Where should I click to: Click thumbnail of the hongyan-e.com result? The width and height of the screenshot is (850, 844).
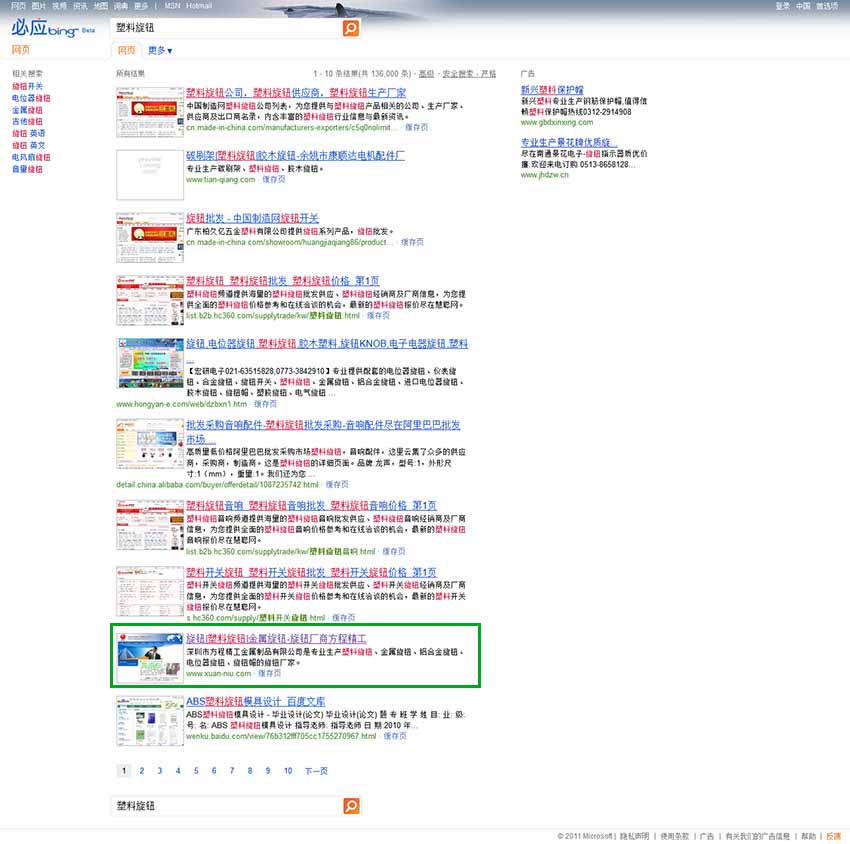[149, 363]
